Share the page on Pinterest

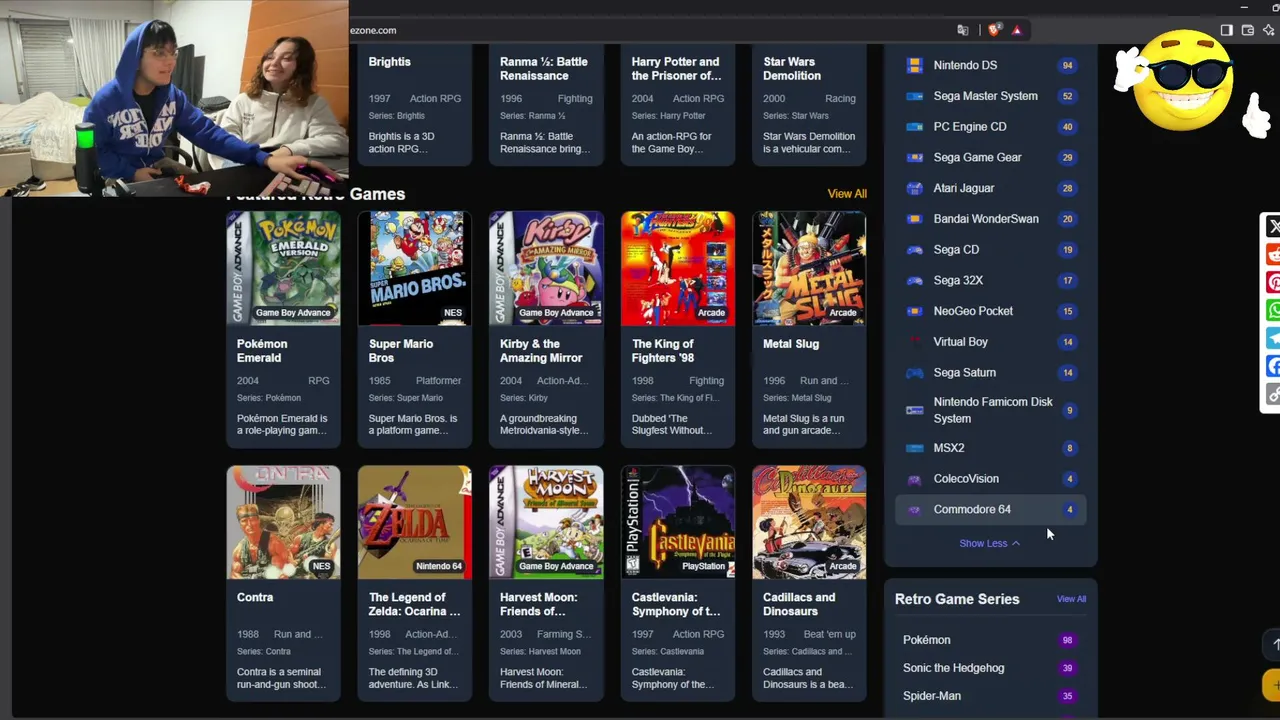1273,283
